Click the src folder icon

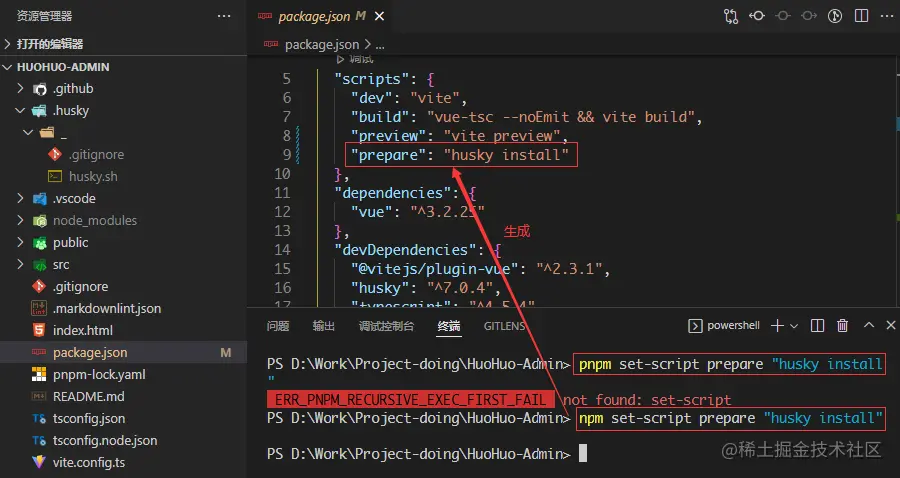point(40,265)
